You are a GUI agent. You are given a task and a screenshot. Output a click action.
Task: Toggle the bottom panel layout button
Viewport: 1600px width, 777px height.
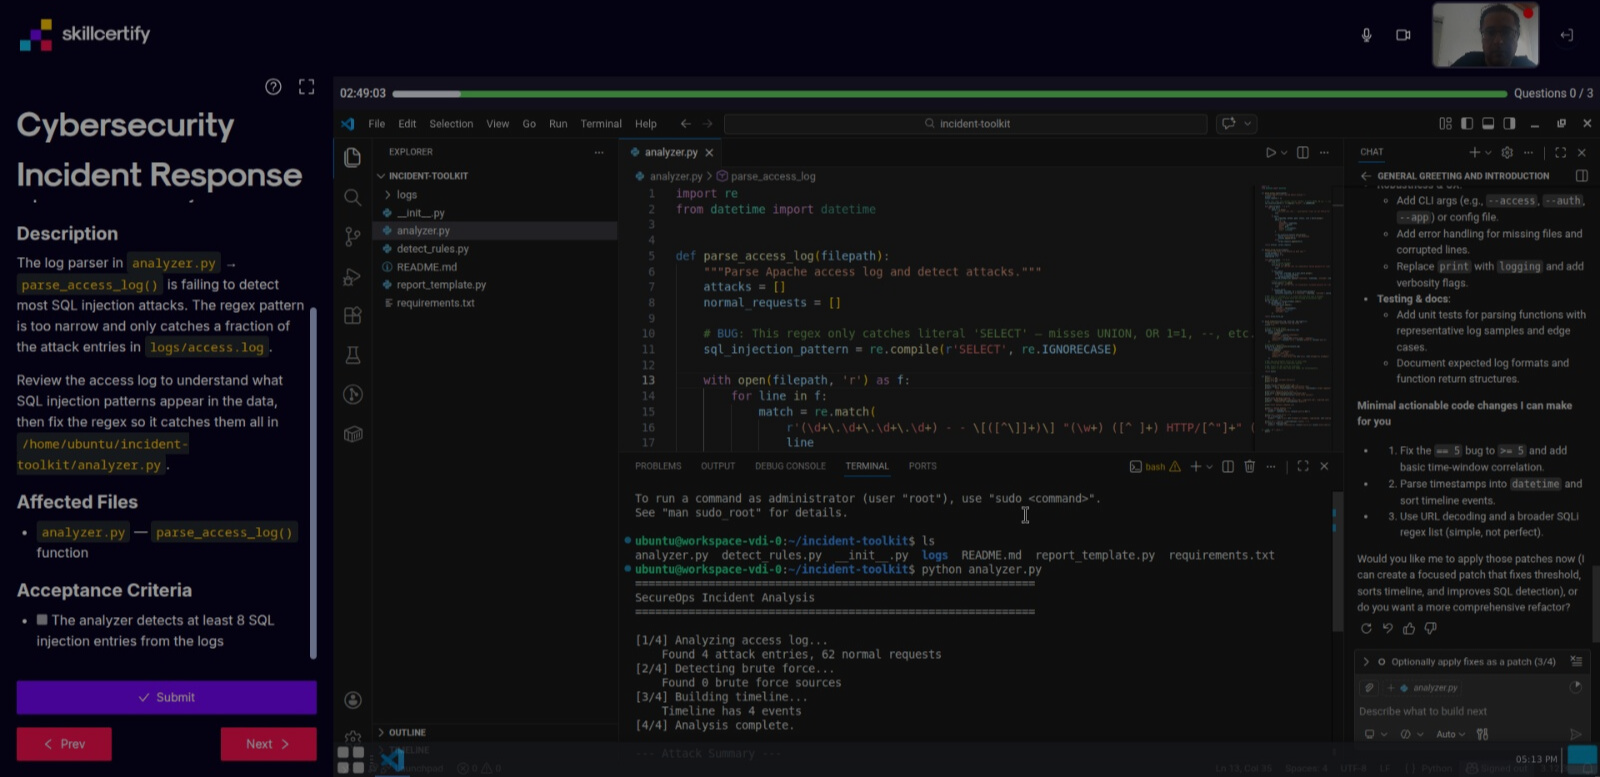(x=1488, y=124)
